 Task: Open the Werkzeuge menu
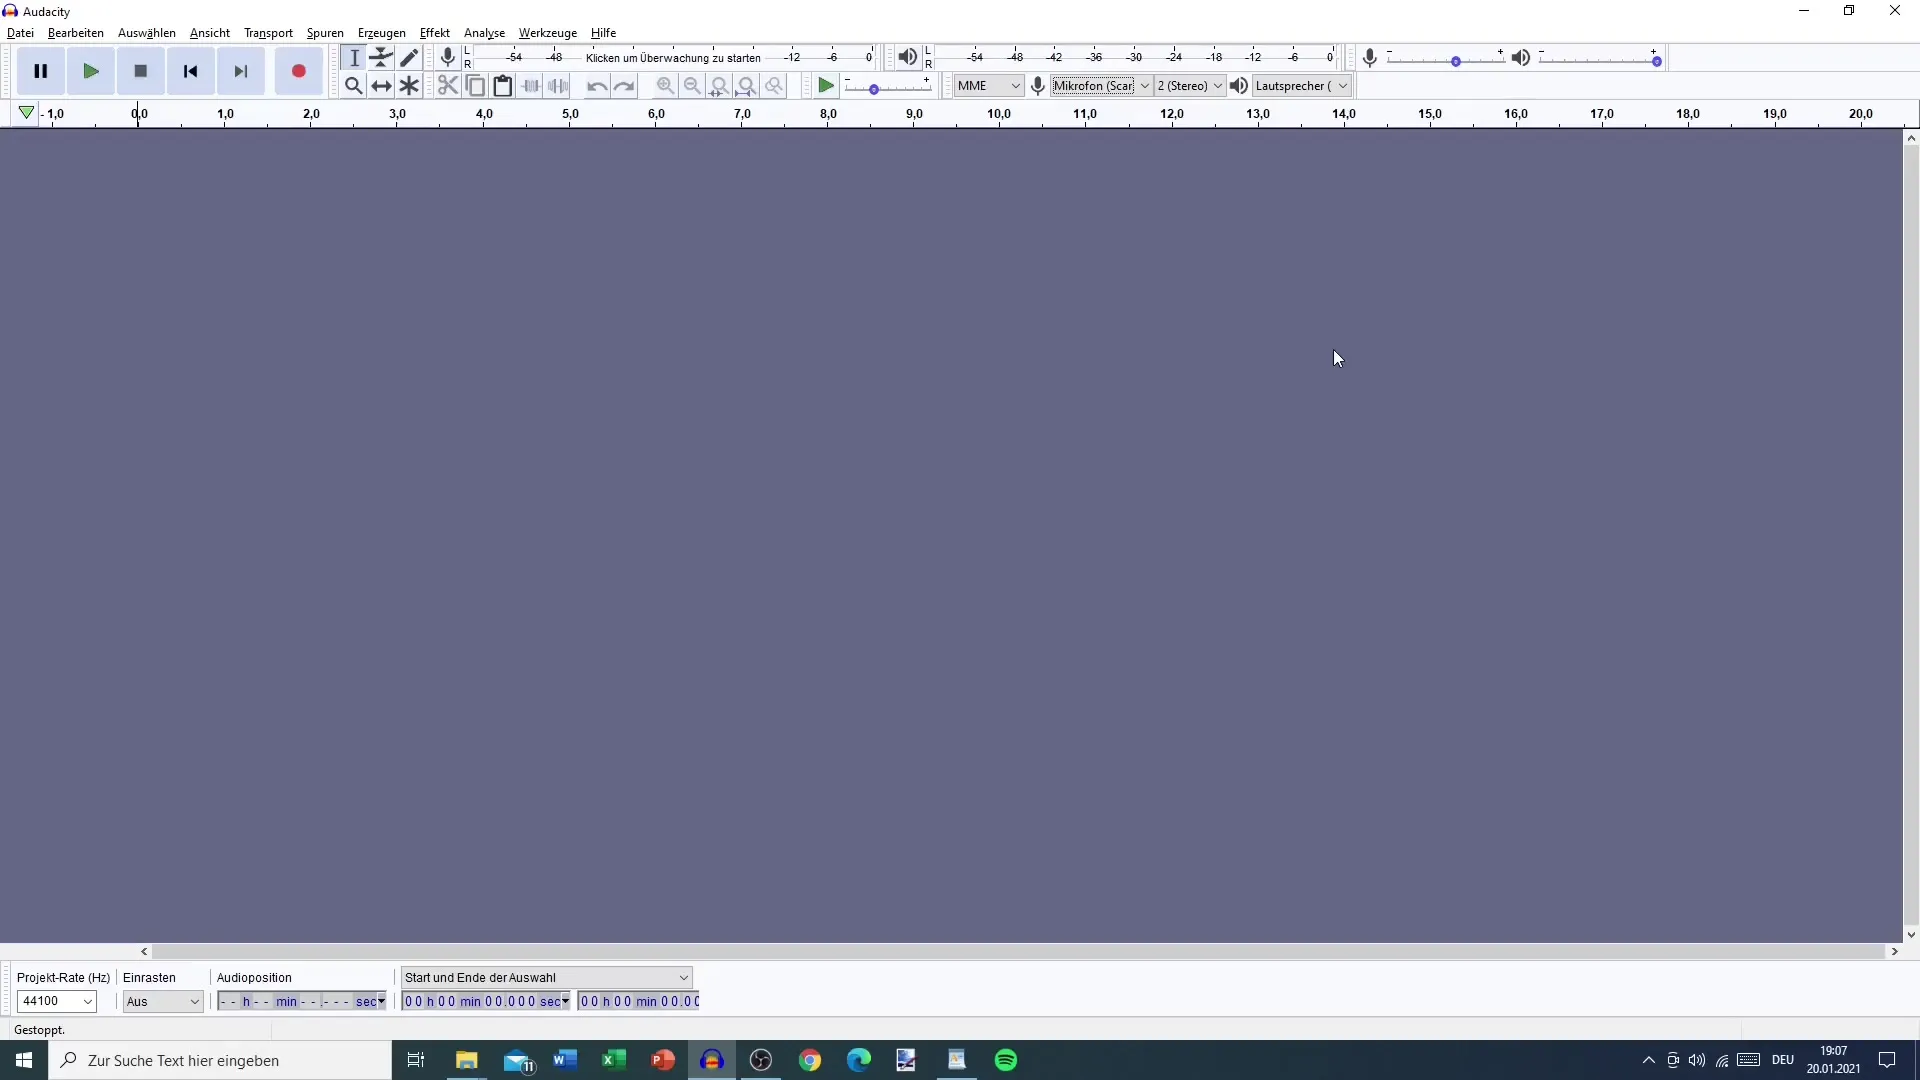[548, 33]
